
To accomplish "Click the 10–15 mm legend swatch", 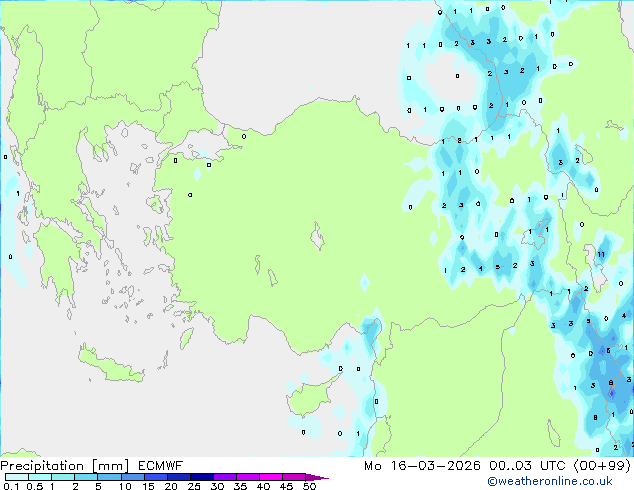I will tap(133, 477).
